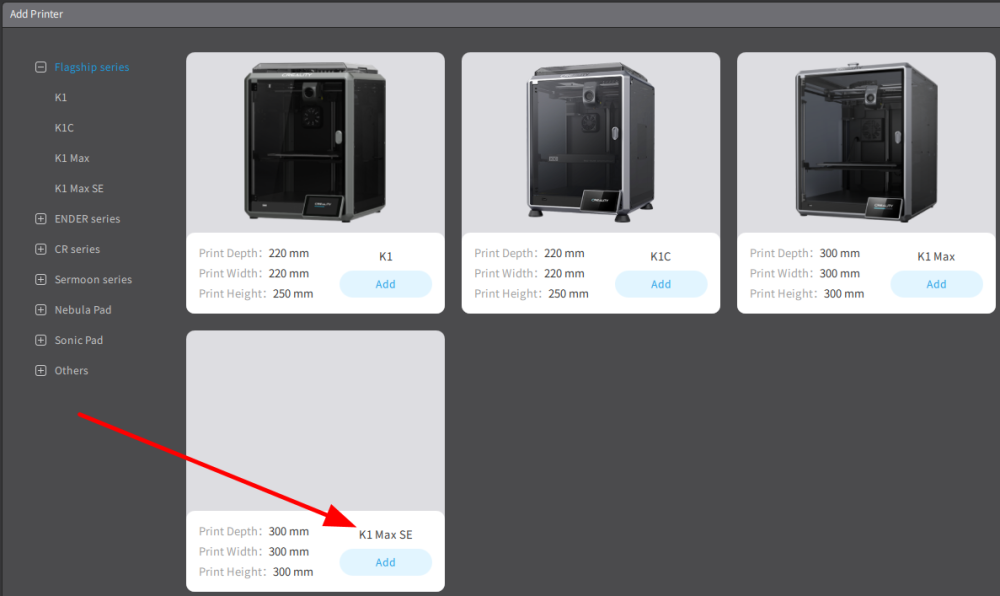Screen dimensions: 1000x596
Task: Open the Sermoon series label
Action: [93, 279]
